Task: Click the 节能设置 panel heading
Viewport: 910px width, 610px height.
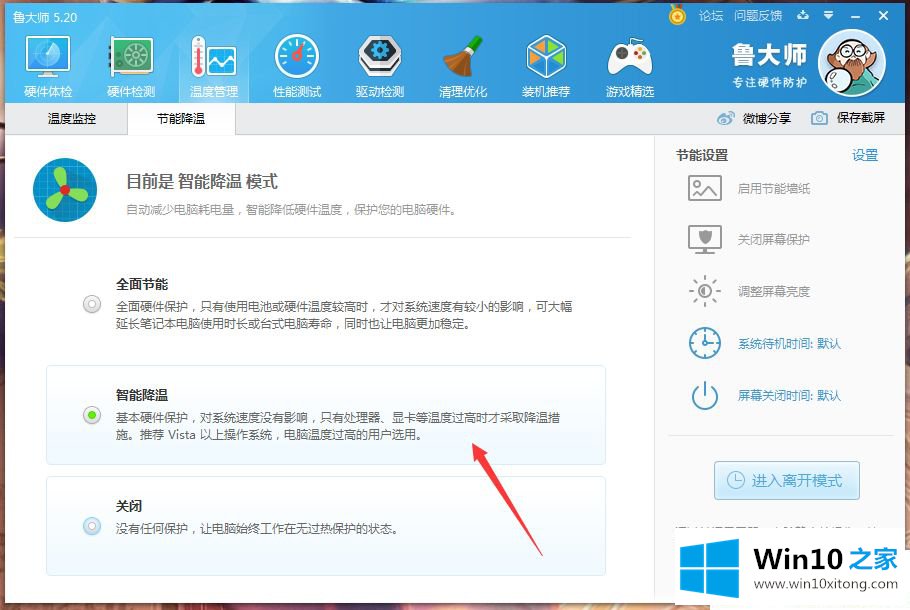Action: tap(702, 156)
